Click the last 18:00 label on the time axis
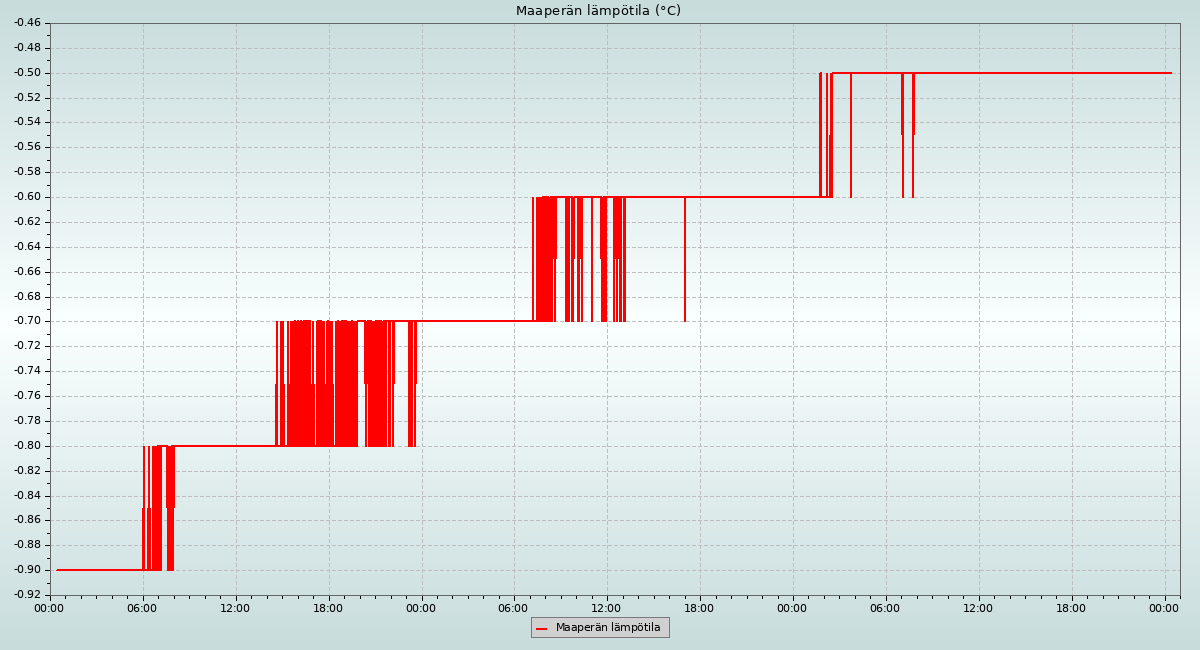This screenshot has height=650, width=1200. 1071,607
